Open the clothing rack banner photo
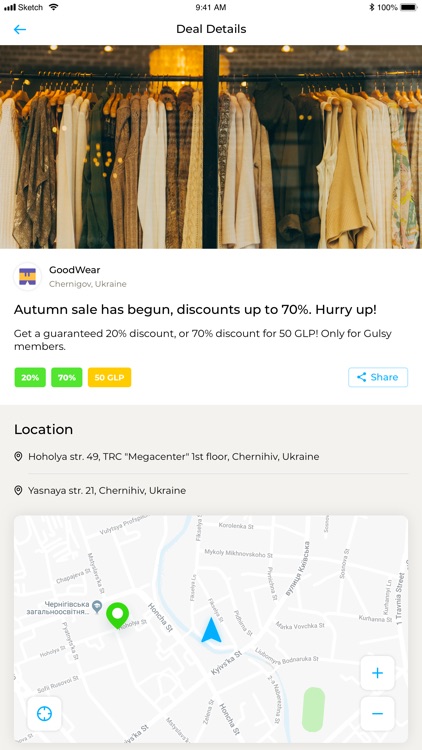 point(211,147)
